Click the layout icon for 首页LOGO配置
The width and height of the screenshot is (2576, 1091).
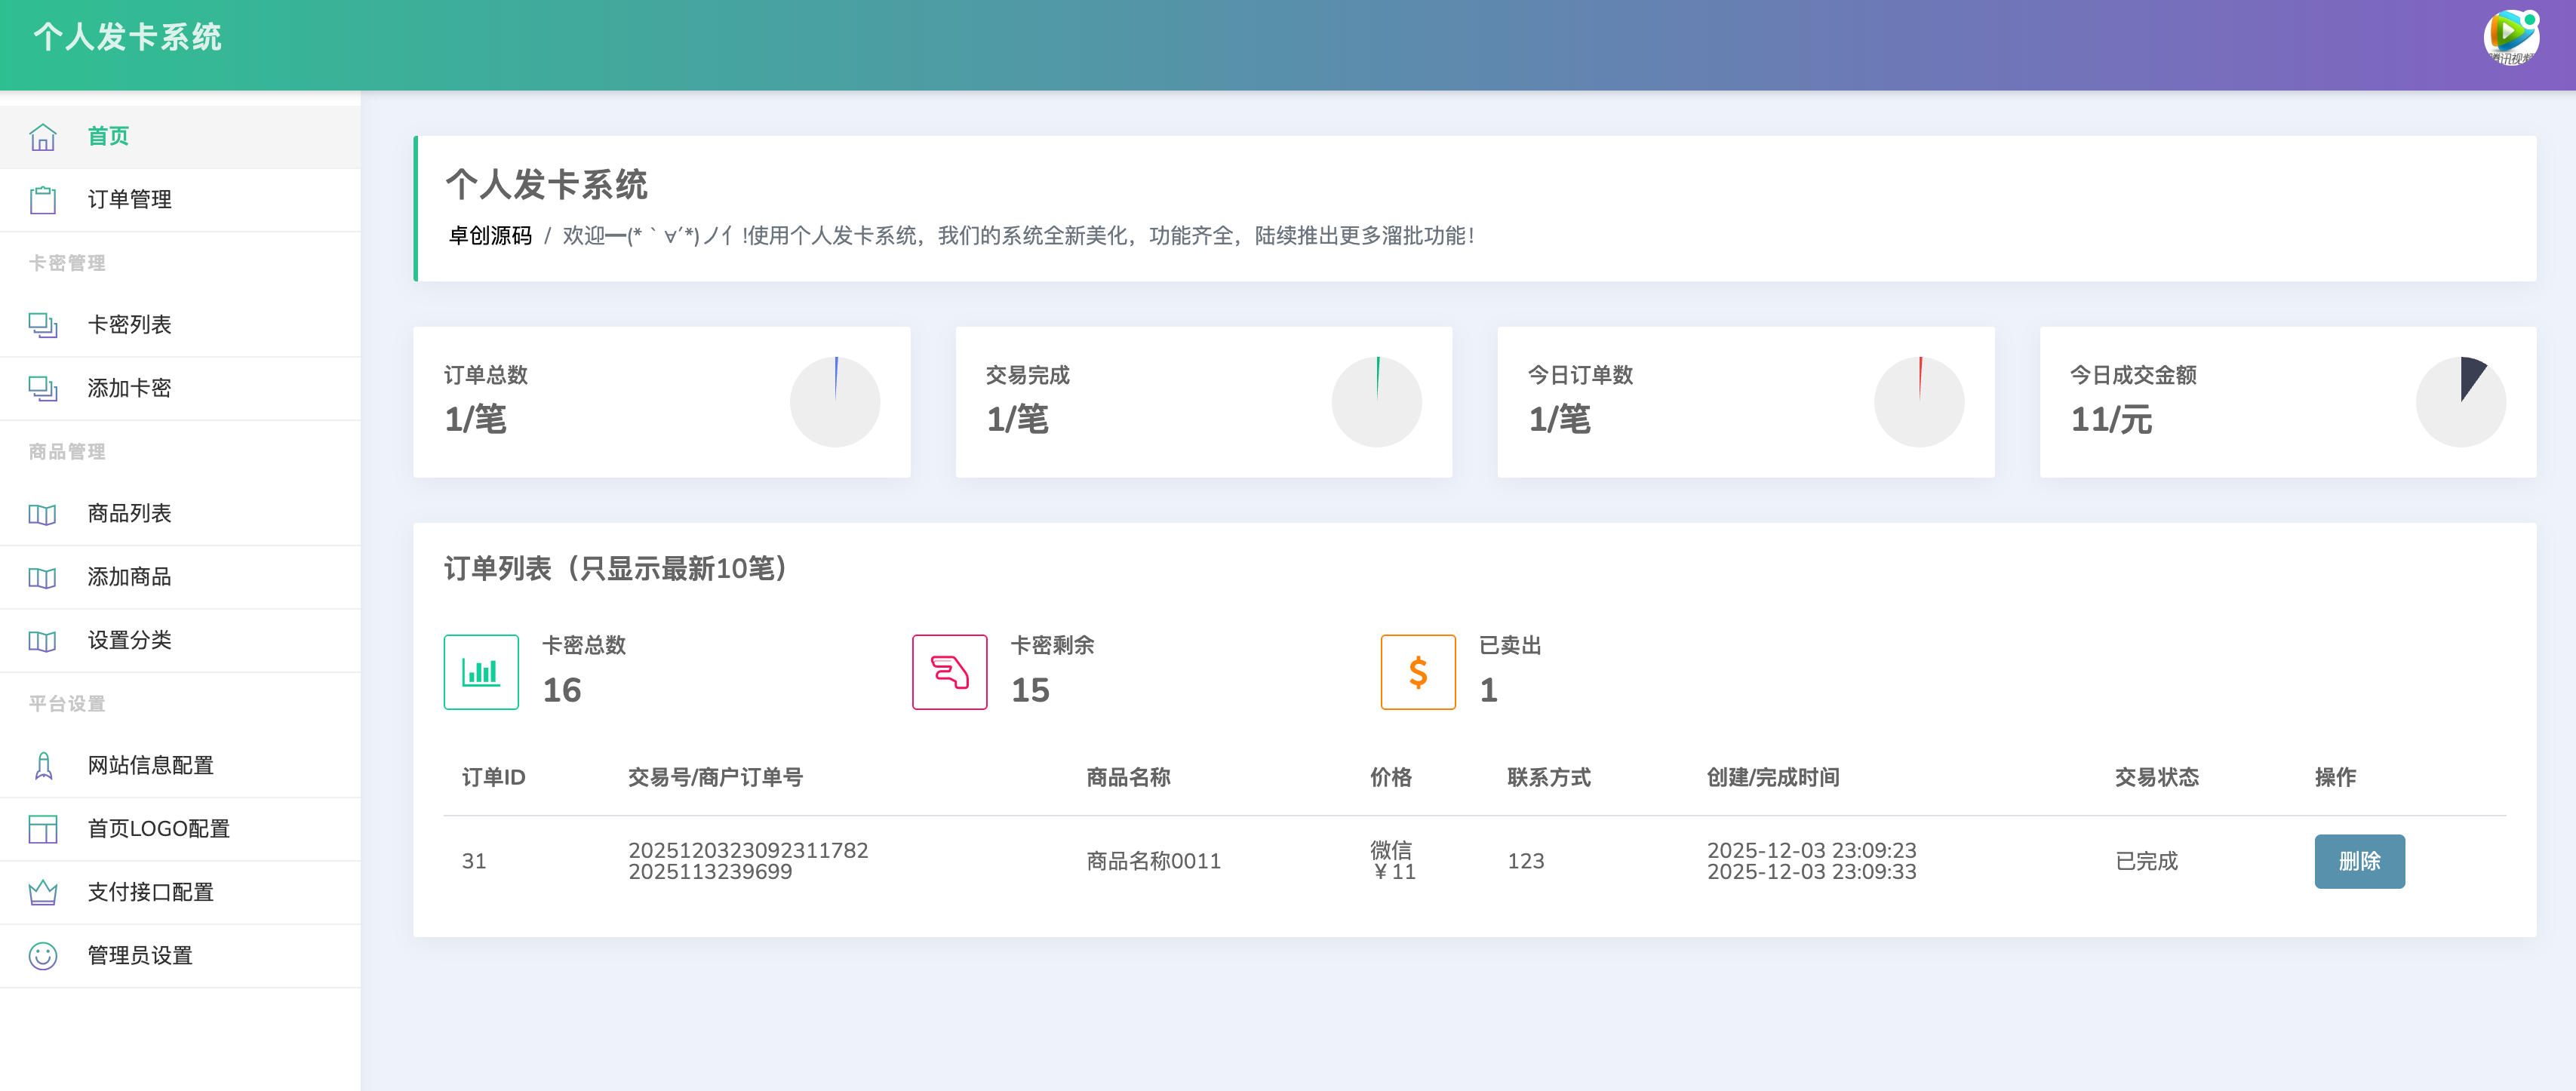tap(42, 829)
